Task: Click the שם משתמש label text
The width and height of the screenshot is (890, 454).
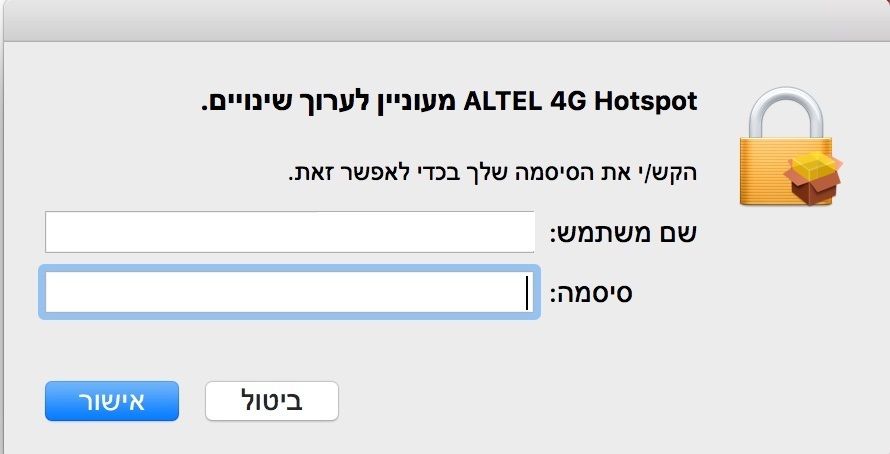Action: click(623, 234)
